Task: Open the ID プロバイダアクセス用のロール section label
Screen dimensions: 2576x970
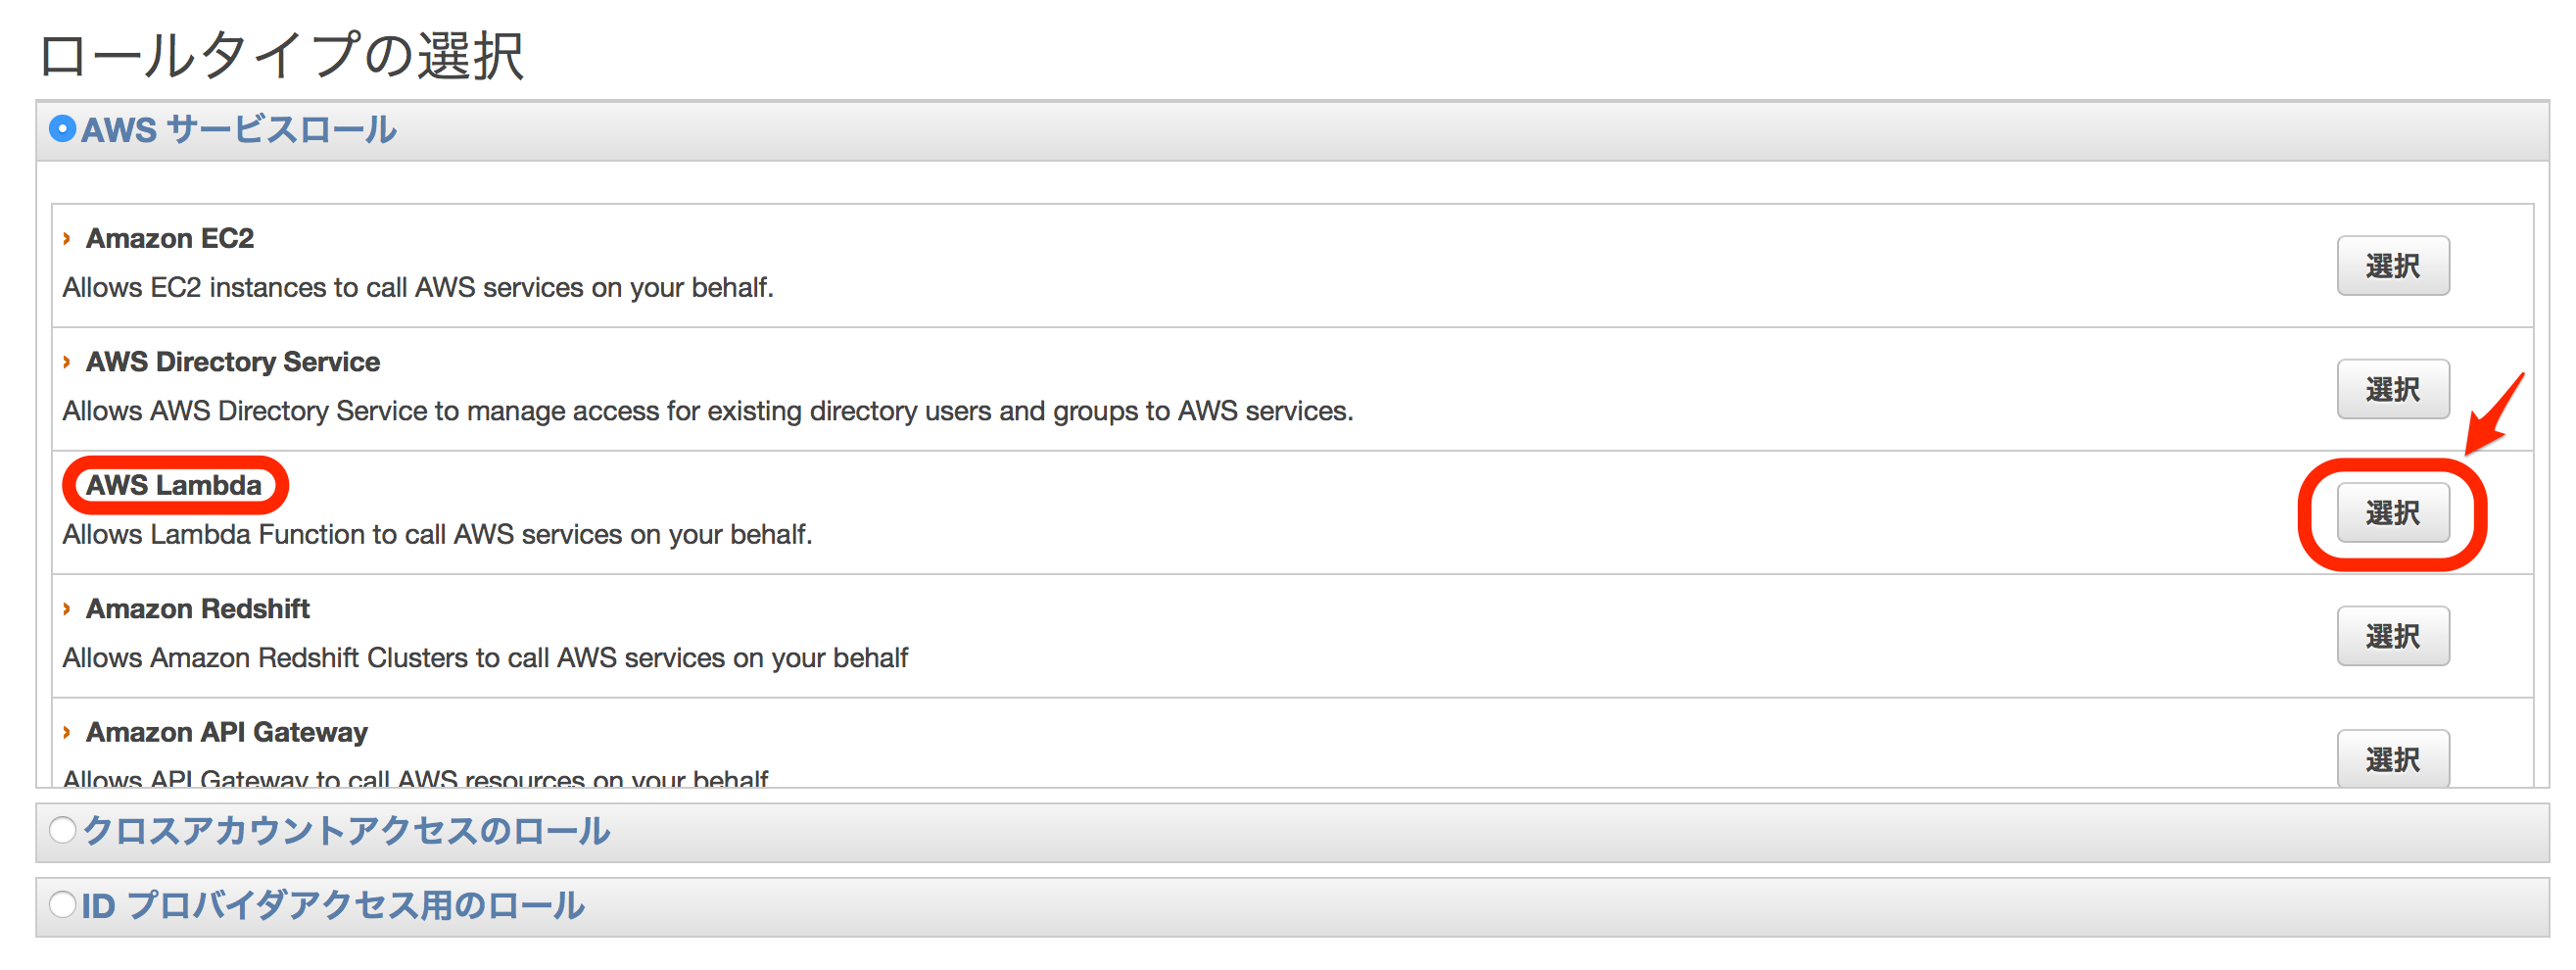Action: click(x=333, y=905)
